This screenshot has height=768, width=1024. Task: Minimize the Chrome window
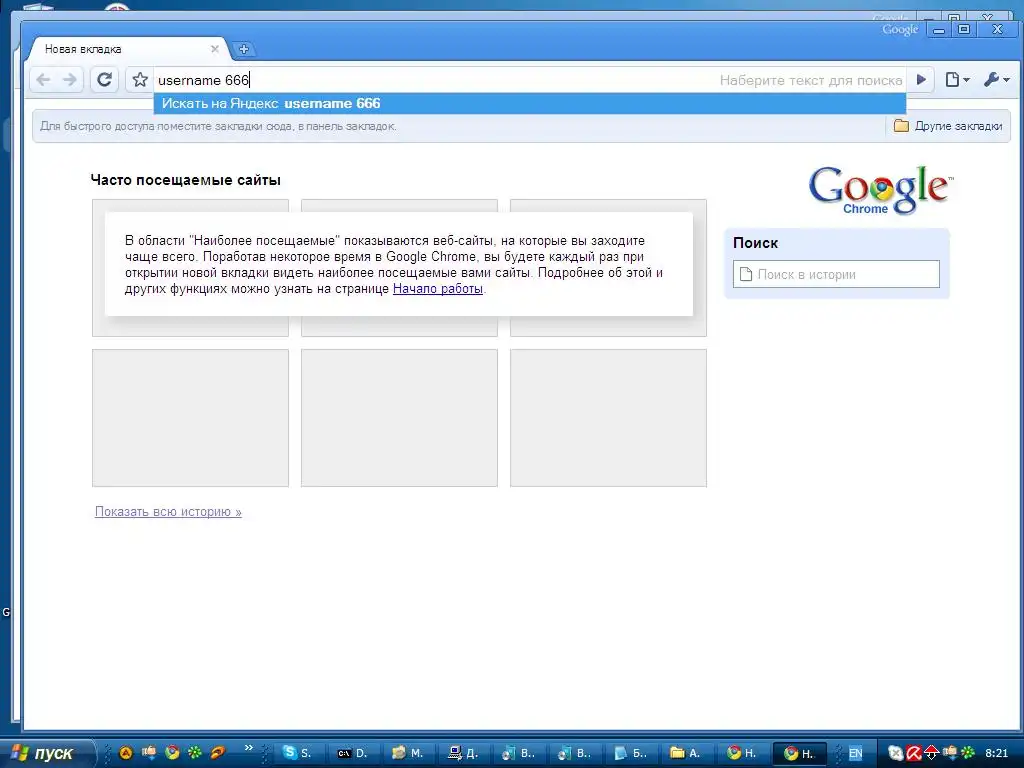(939, 30)
